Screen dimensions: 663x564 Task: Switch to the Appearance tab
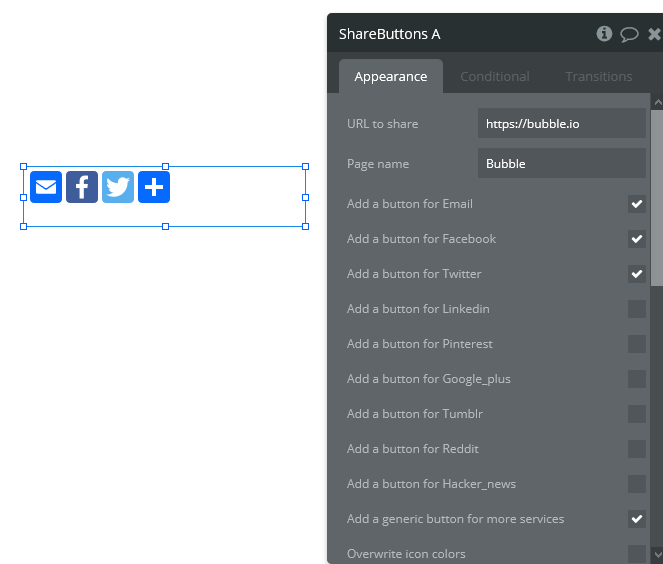point(391,77)
